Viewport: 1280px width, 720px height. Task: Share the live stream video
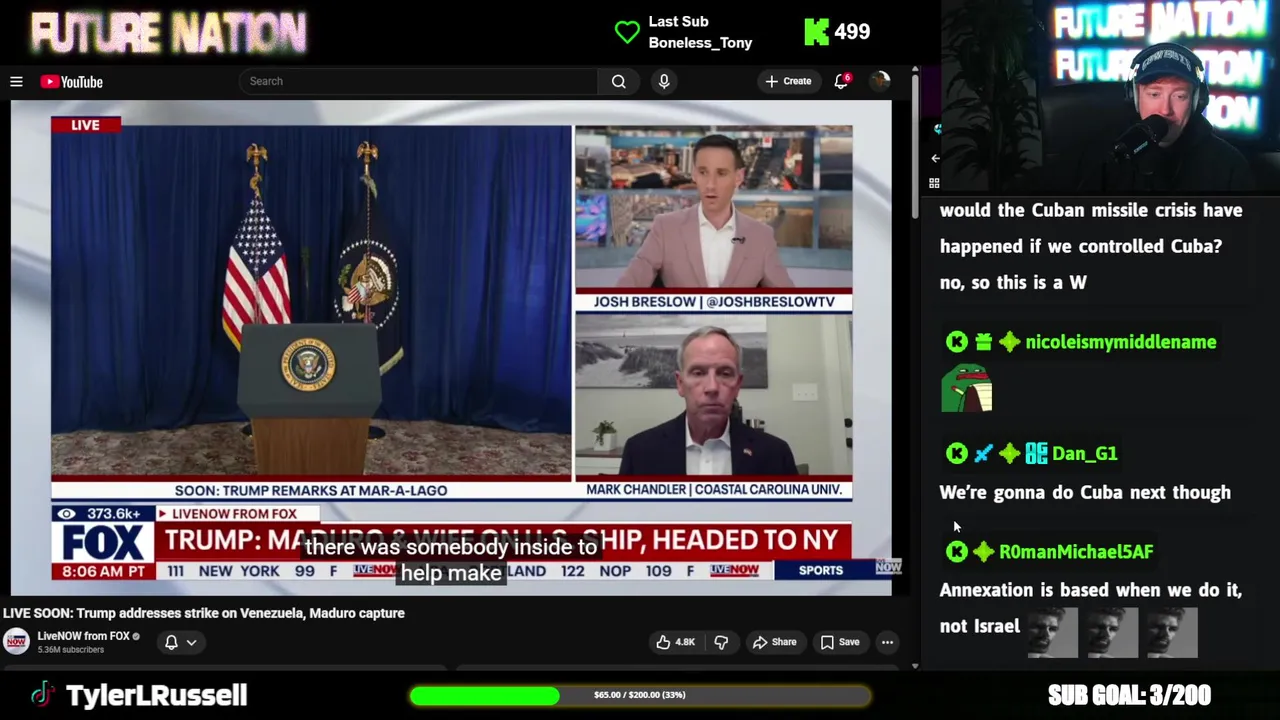(x=775, y=642)
